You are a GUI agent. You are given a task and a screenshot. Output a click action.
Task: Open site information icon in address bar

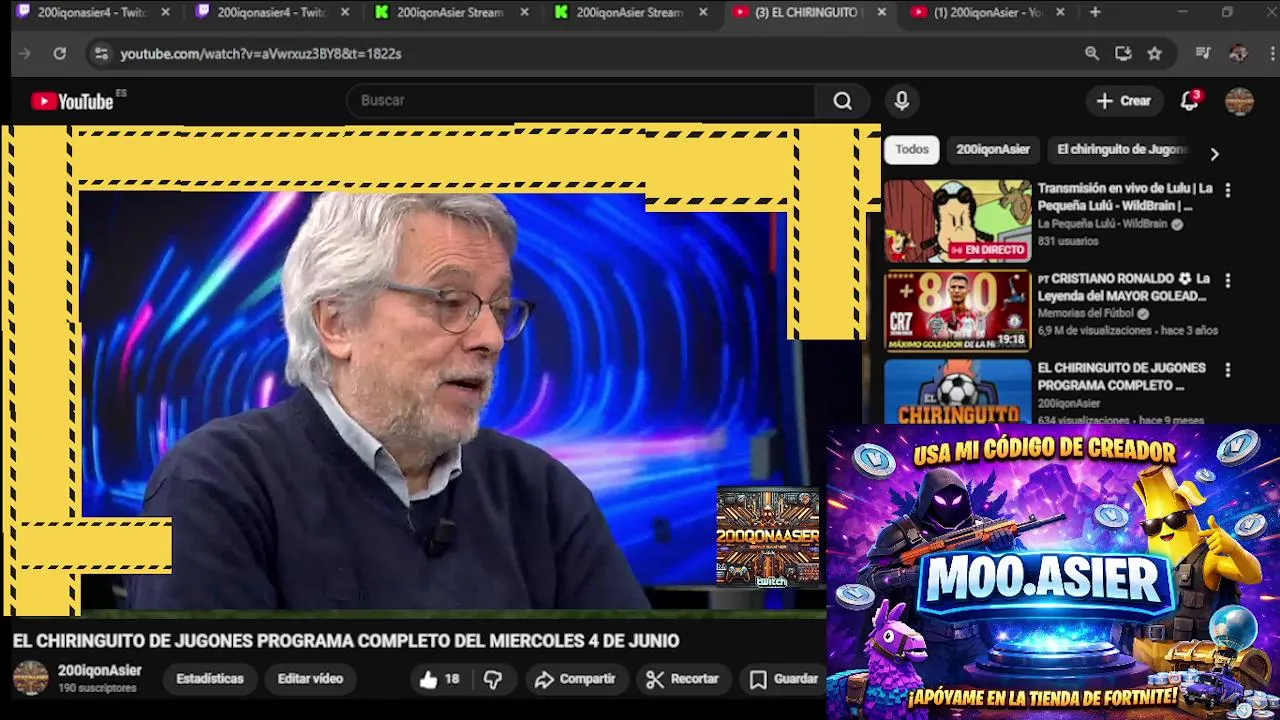(100, 54)
